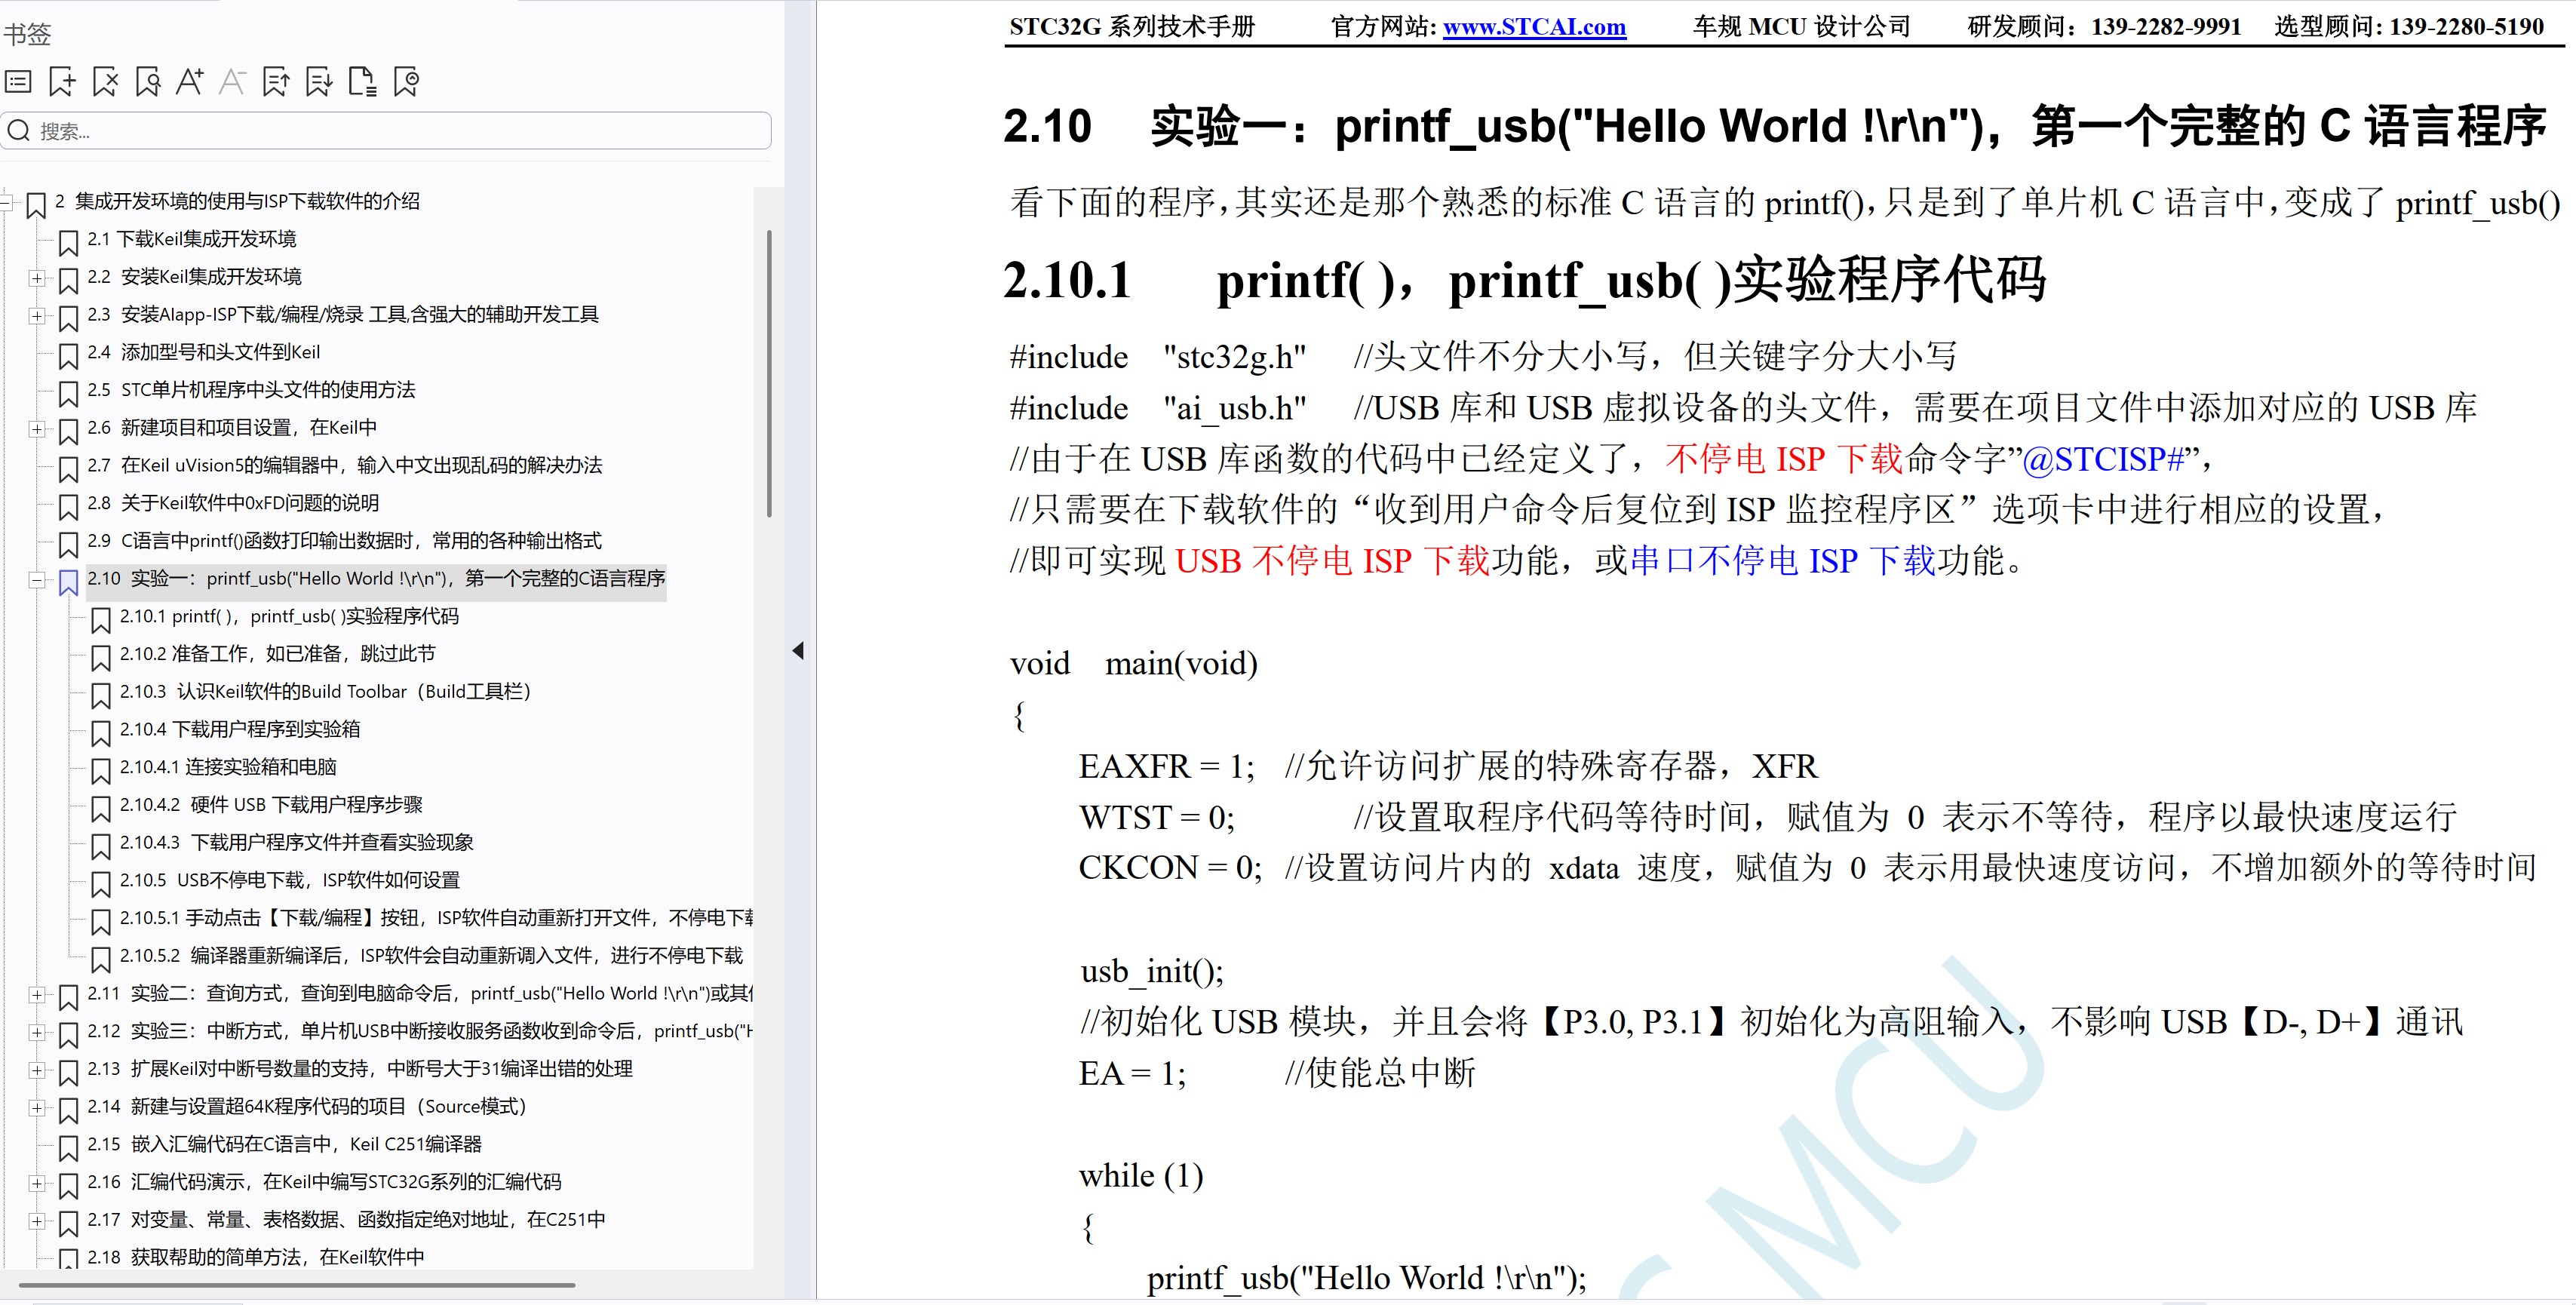
Task: Expand the 2.2 安装Keil集成开发环境 node
Action: click(x=37, y=278)
